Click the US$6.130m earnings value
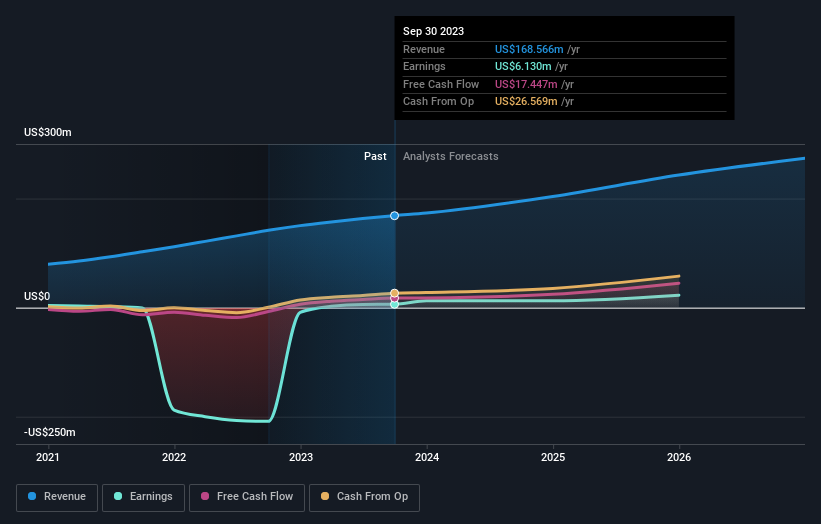The width and height of the screenshot is (821, 524). click(523, 66)
